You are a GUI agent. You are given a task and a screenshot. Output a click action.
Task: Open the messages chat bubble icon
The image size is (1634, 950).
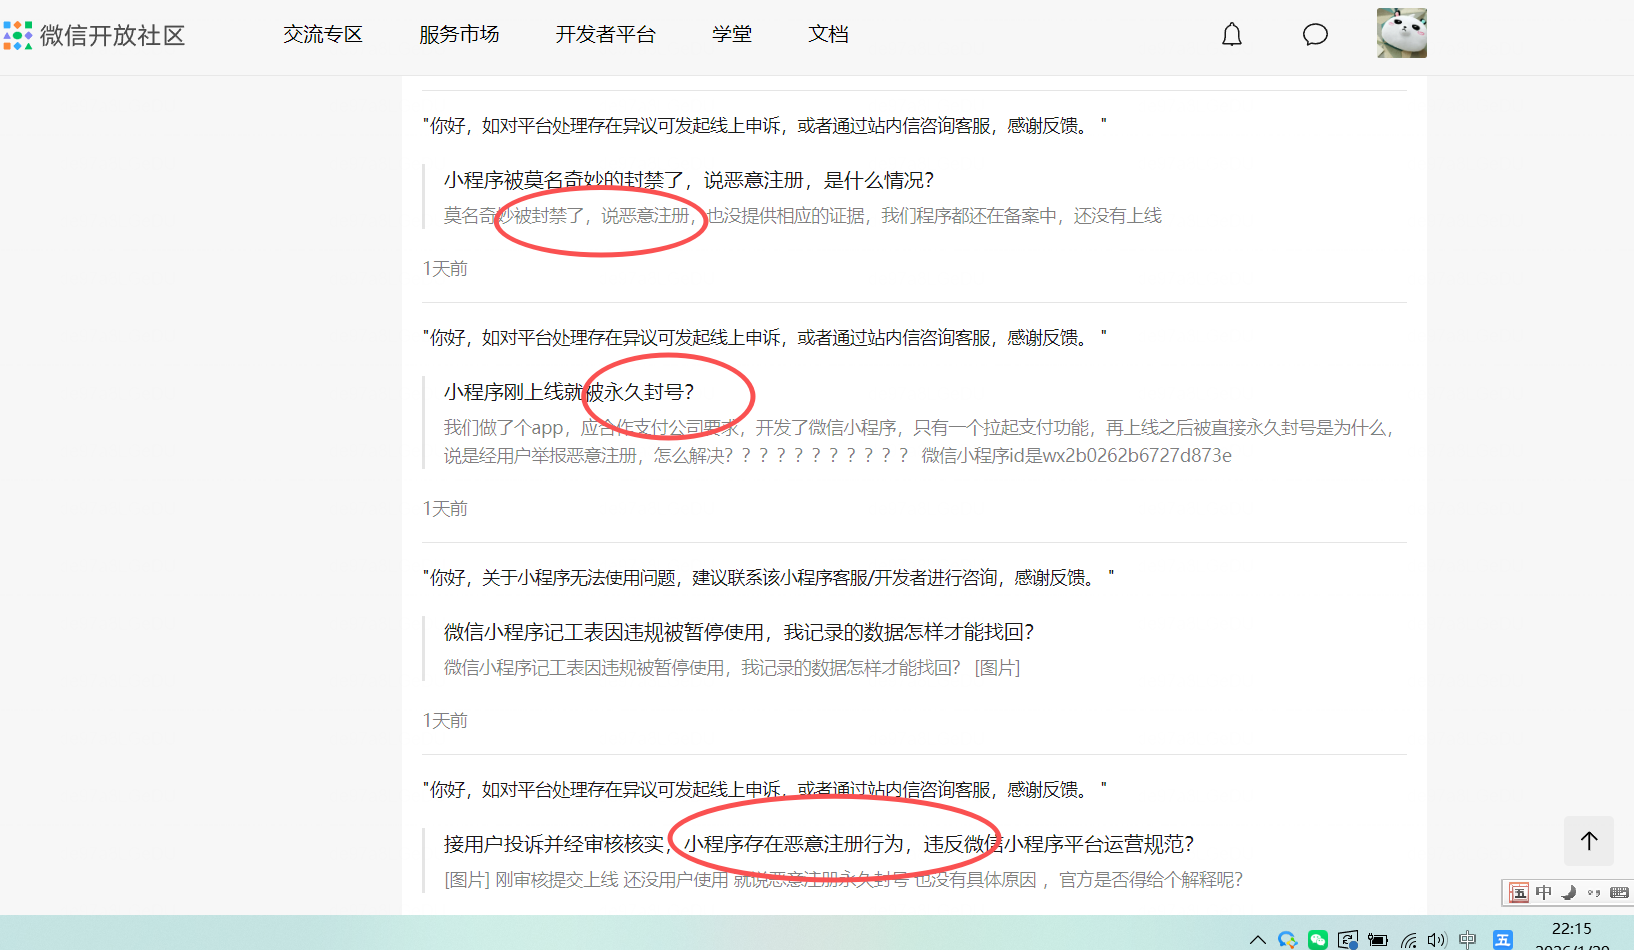(1315, 35)
